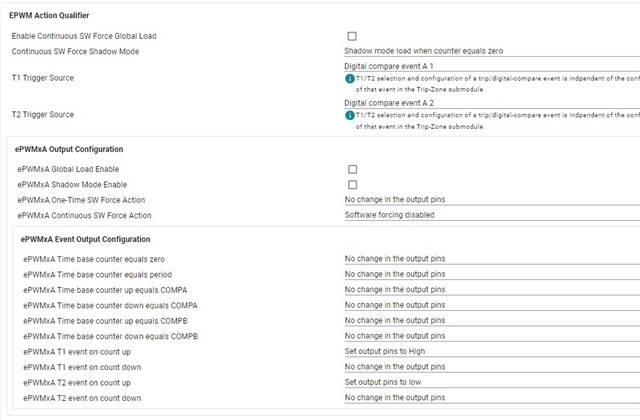
Task: Change T1 event on count up action
Action: tap(490, 352)
